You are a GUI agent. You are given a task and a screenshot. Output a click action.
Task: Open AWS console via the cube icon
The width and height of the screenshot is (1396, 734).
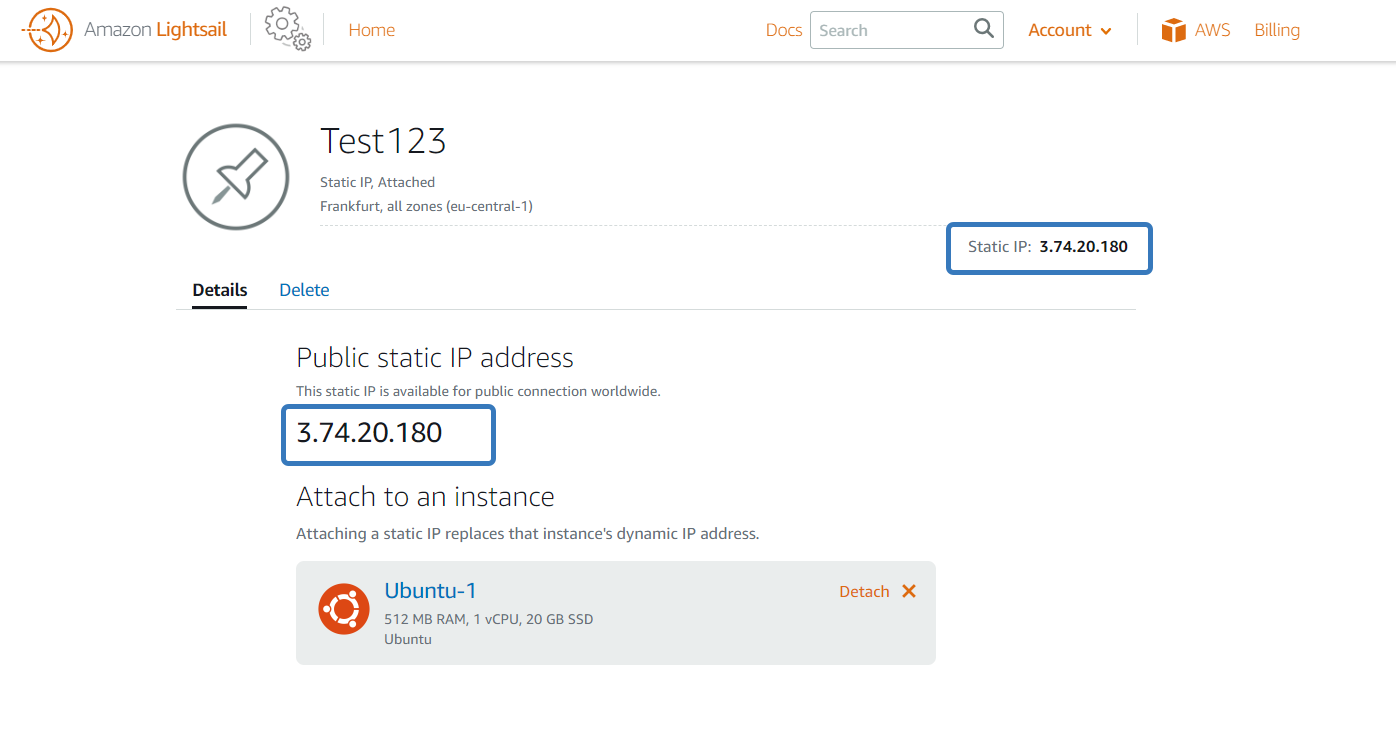(1172, 29)
